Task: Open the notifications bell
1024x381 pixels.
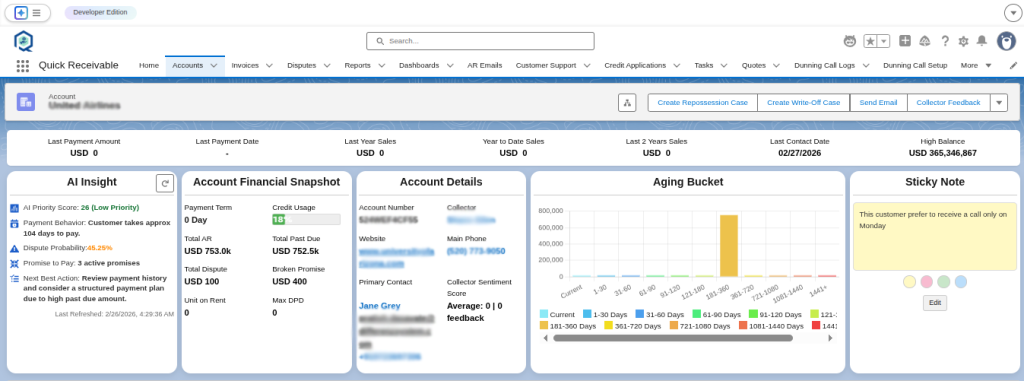Action: [982, 41]
